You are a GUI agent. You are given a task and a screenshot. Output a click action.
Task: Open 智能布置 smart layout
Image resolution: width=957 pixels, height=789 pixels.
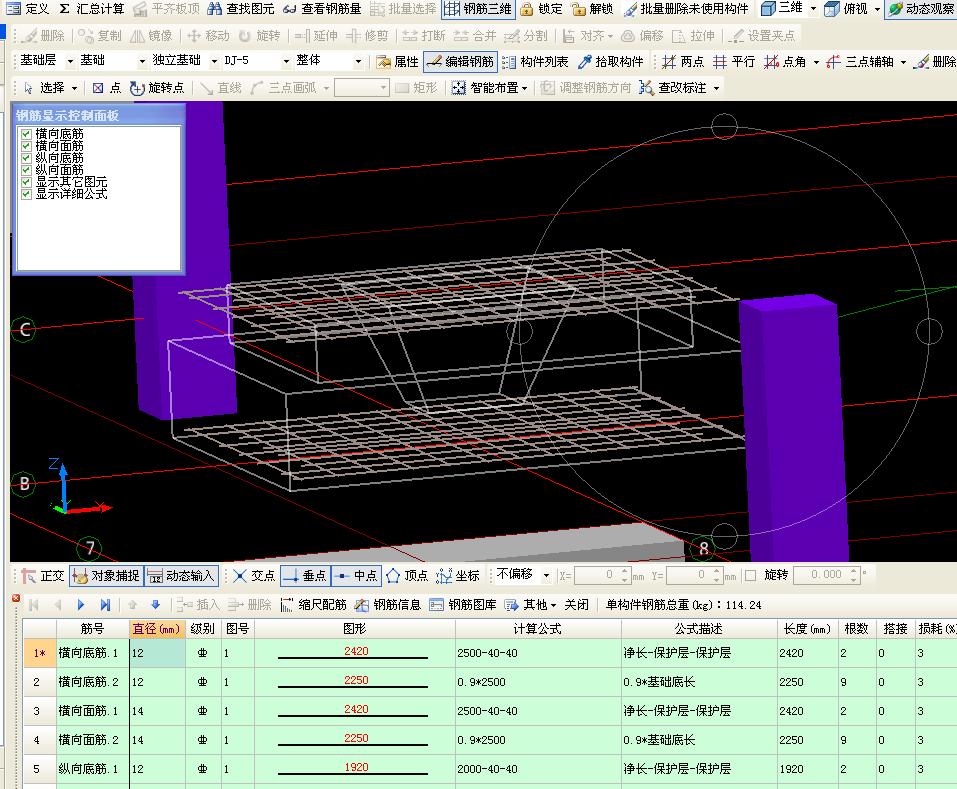tap(489, 88)
